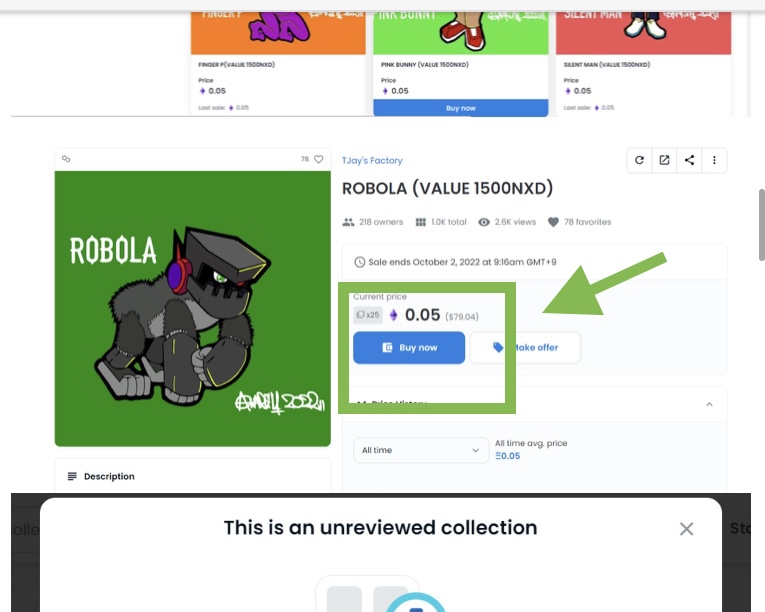Viewport: 765px width, 612px height.
Task: Click the 78 favorites heart icon
Action: tap(553, 222)
